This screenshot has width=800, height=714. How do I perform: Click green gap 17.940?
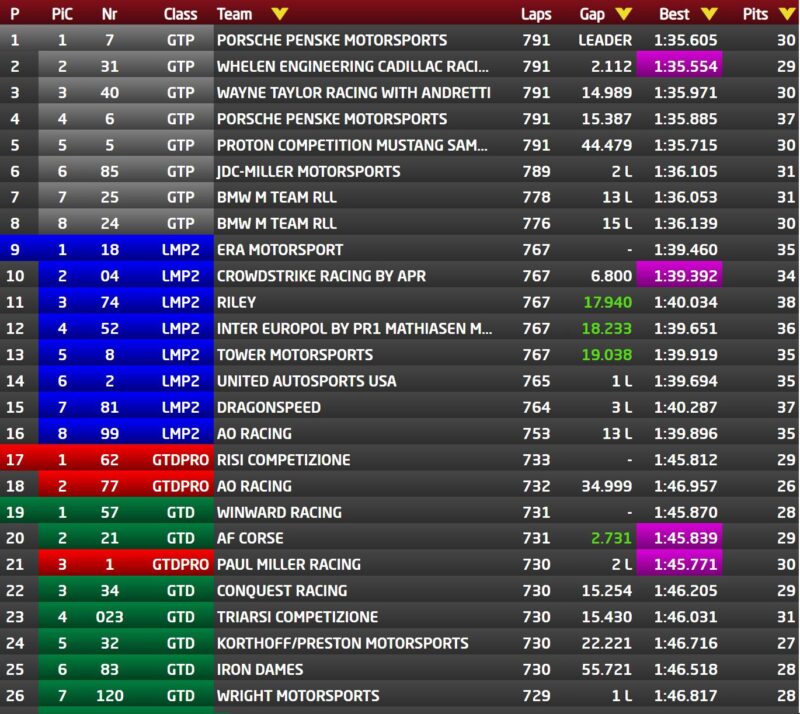point(607,302)
